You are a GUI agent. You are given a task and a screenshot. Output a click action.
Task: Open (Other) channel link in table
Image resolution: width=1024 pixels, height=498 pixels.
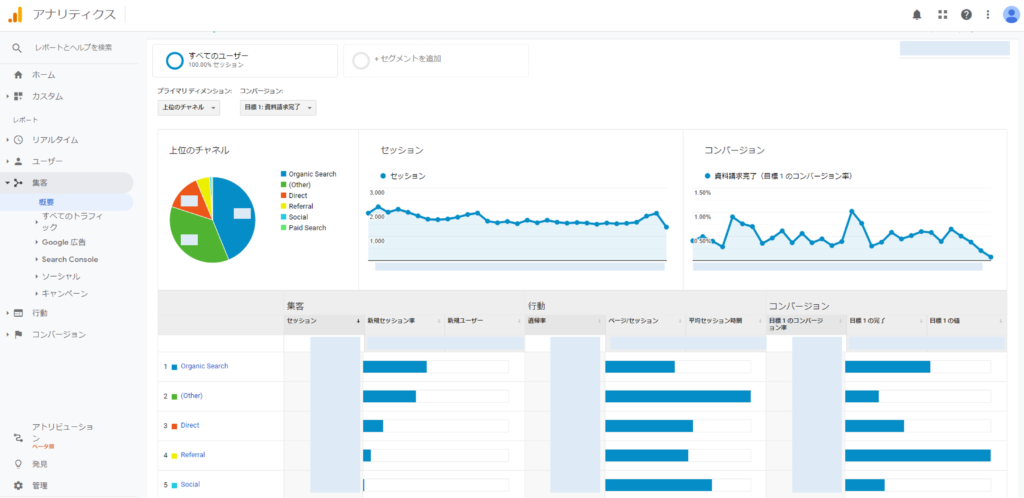click(191, 396)
